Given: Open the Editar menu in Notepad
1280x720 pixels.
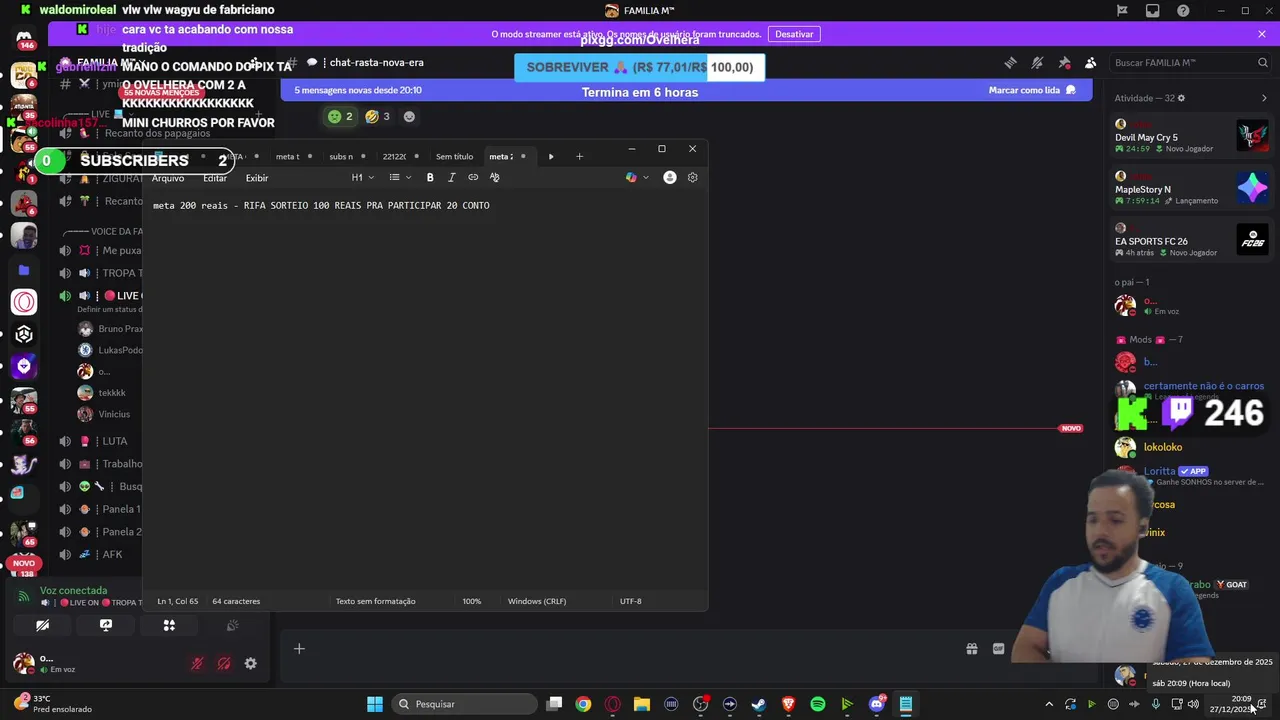Looking at the screenshot, I should click(x=215, y=178).
